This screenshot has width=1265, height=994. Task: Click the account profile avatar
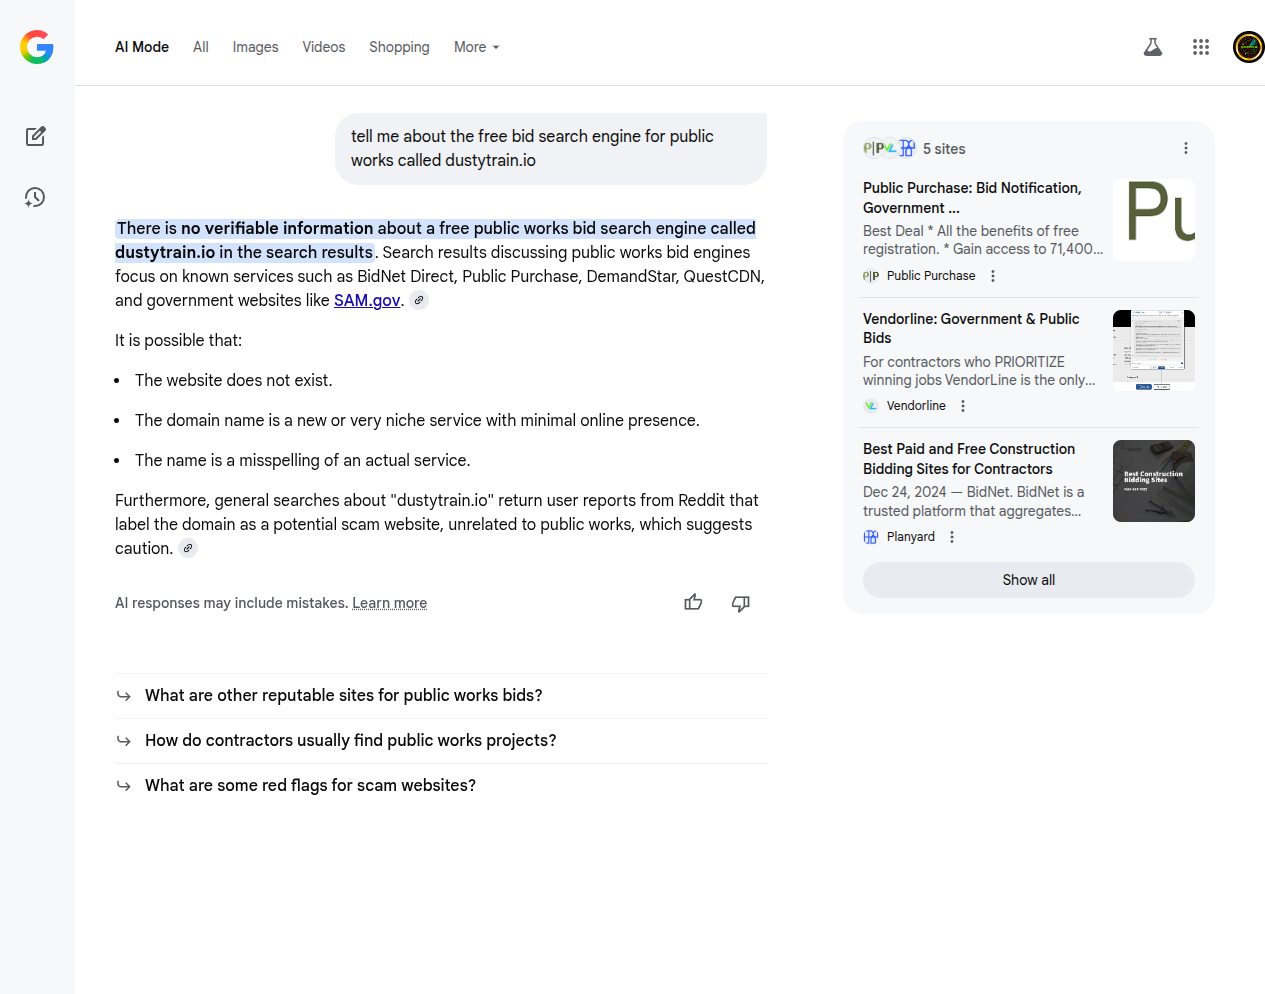click(x=1248, y=47)
